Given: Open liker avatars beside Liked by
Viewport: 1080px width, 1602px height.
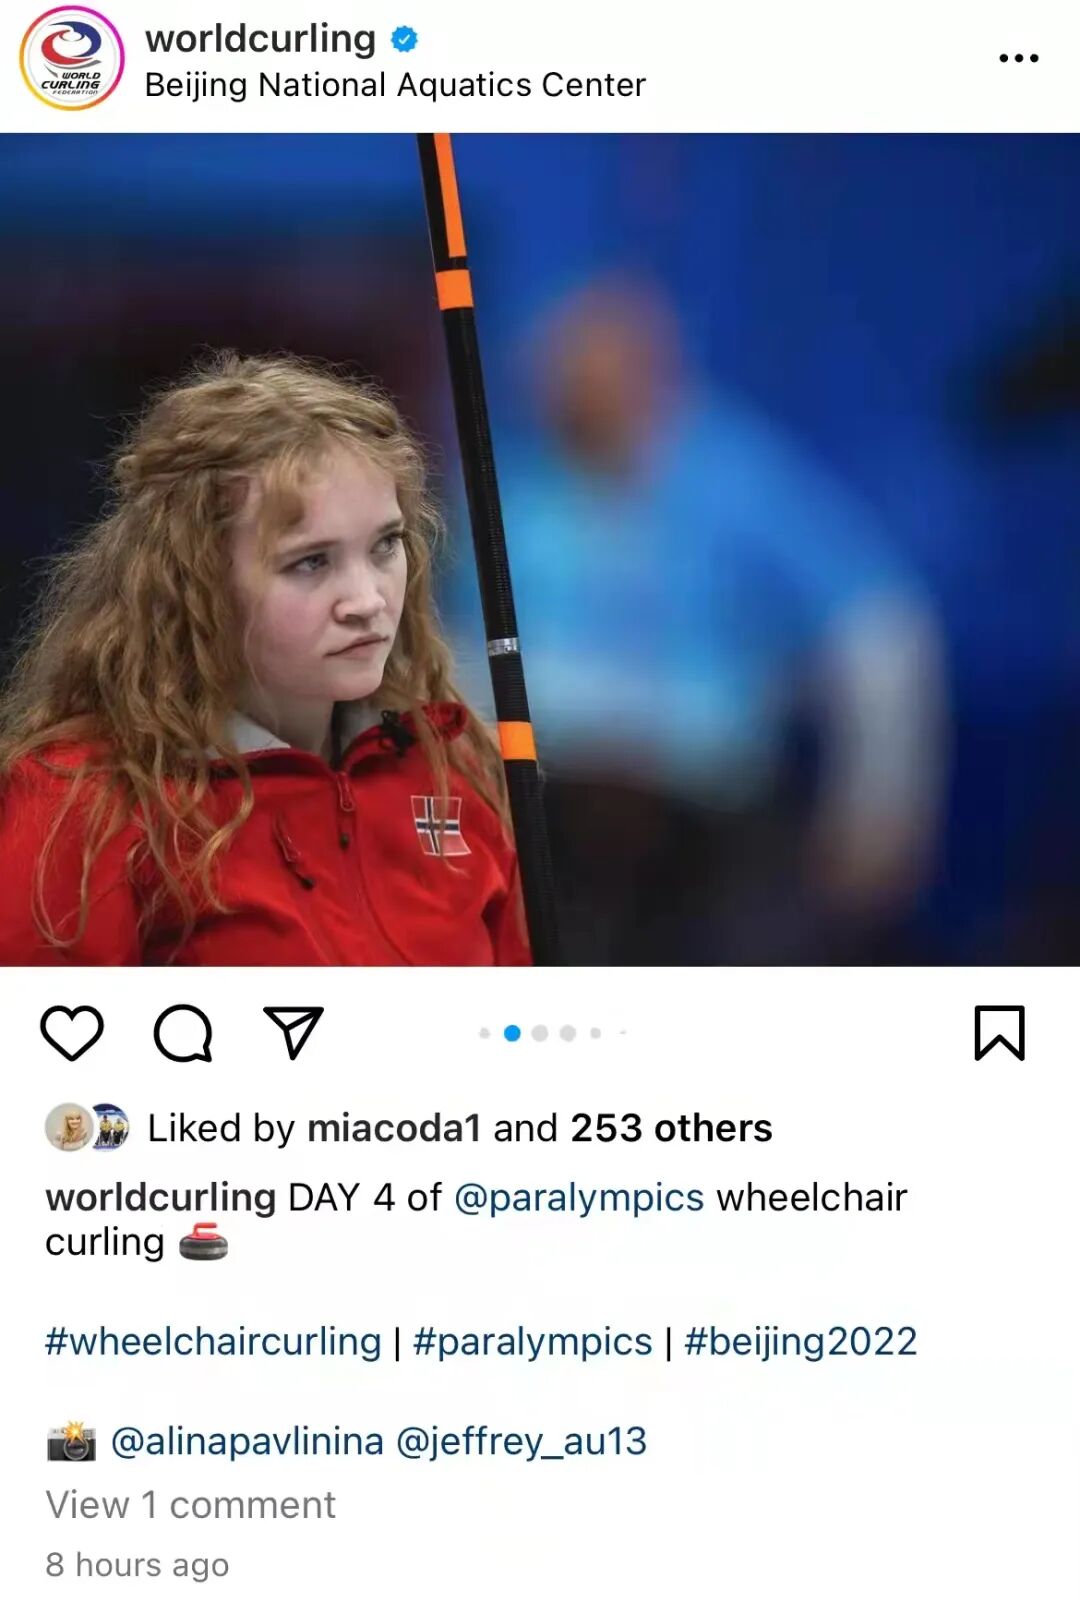Looking at the screenshot, I should coord(88,1127).
